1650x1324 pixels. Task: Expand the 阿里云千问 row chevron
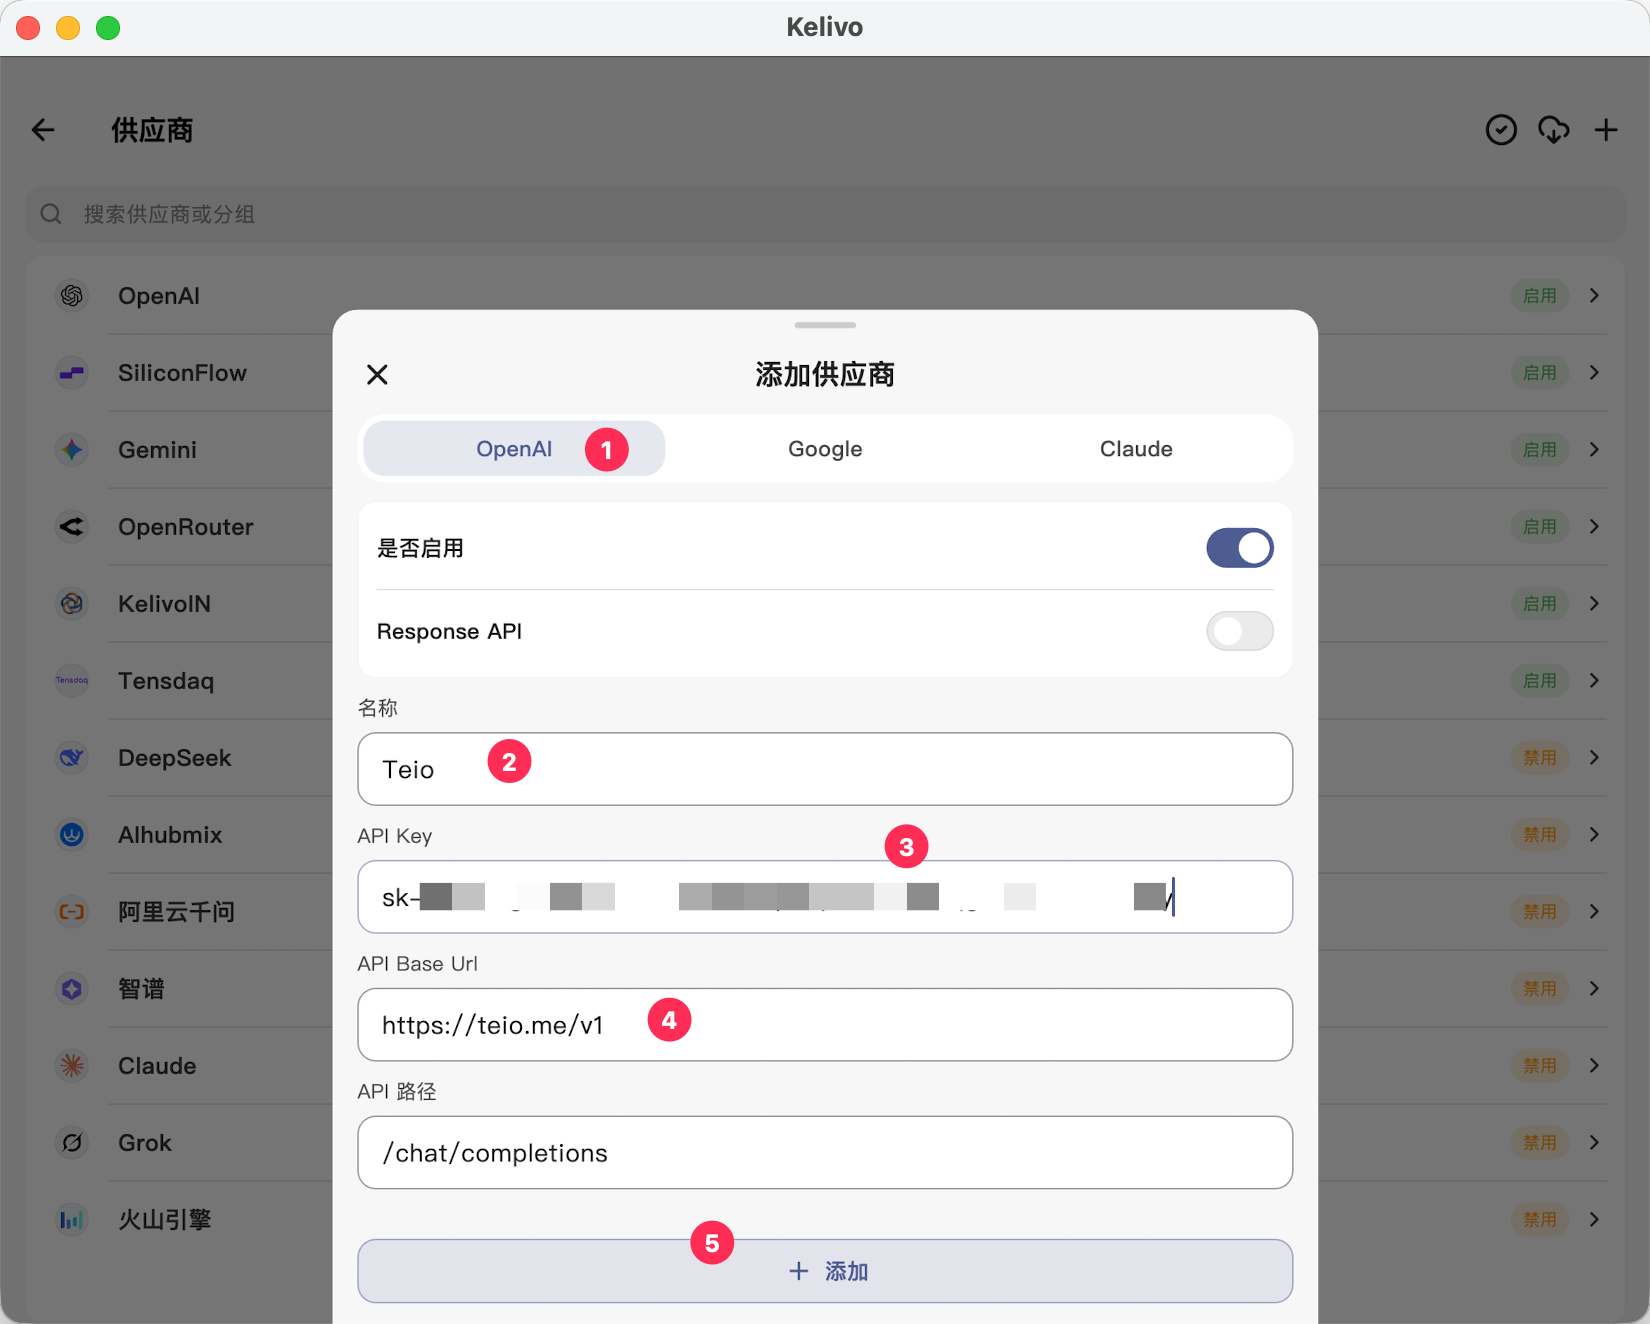1594,912
